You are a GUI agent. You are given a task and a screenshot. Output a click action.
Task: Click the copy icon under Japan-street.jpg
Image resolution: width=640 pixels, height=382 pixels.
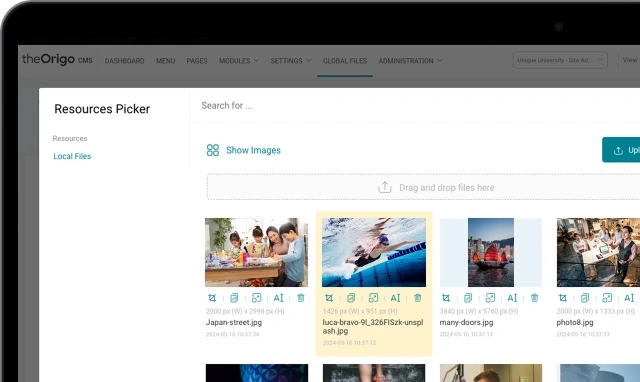point(234,298)
